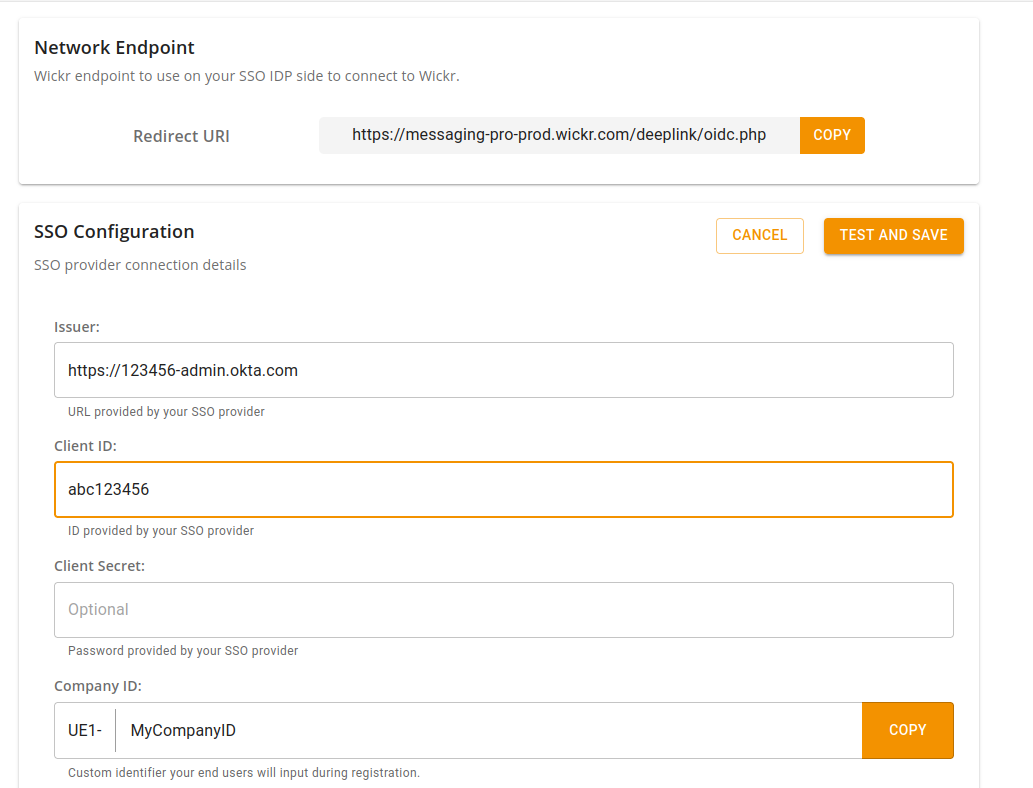The width and height of the screenshot is (1033, 788).
Task: Click into the Client ID field
Action: (x=503, y=490)
